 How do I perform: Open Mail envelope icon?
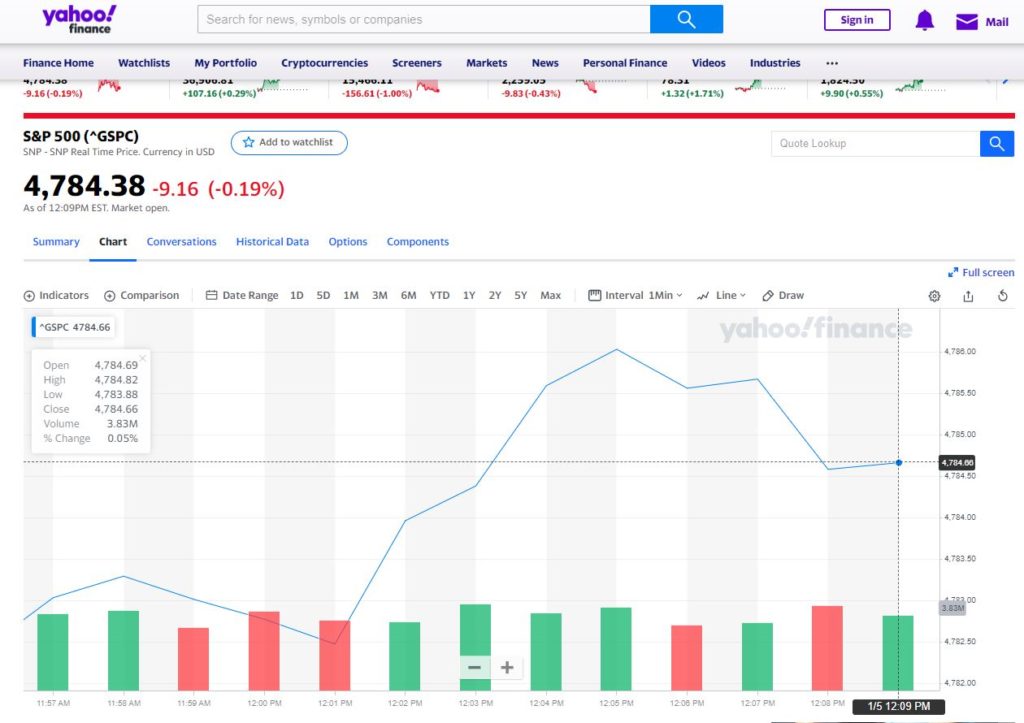(x=967, y=22)
